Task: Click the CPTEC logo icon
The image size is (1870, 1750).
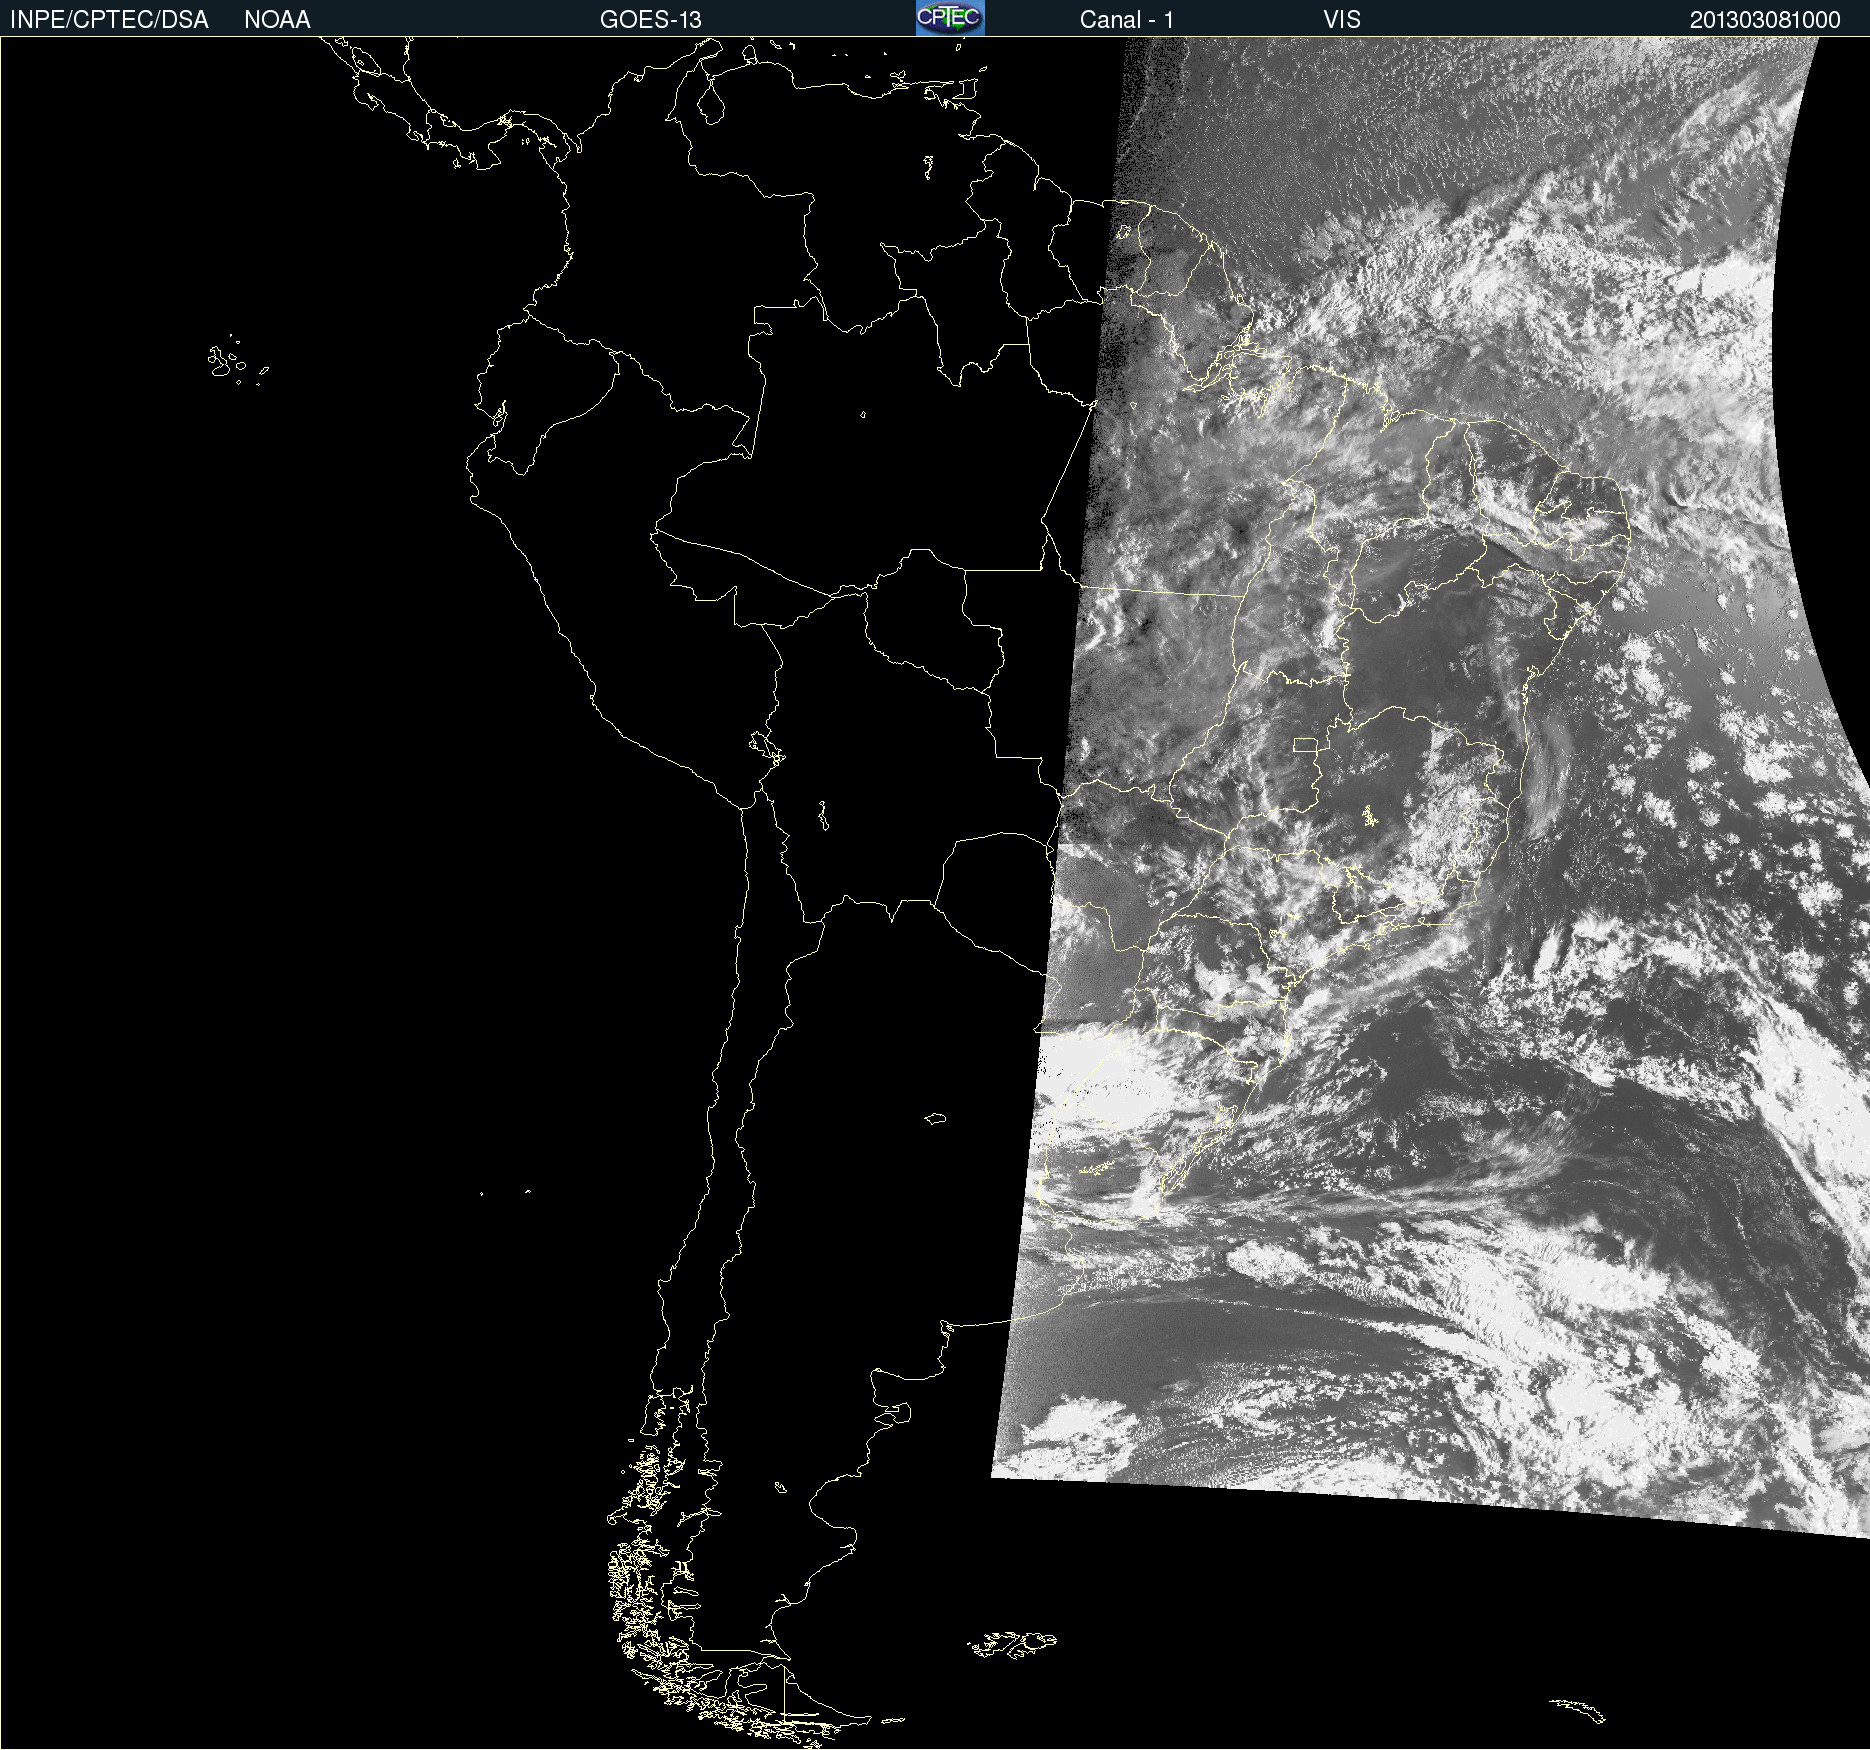Action: tap(950, 18)
